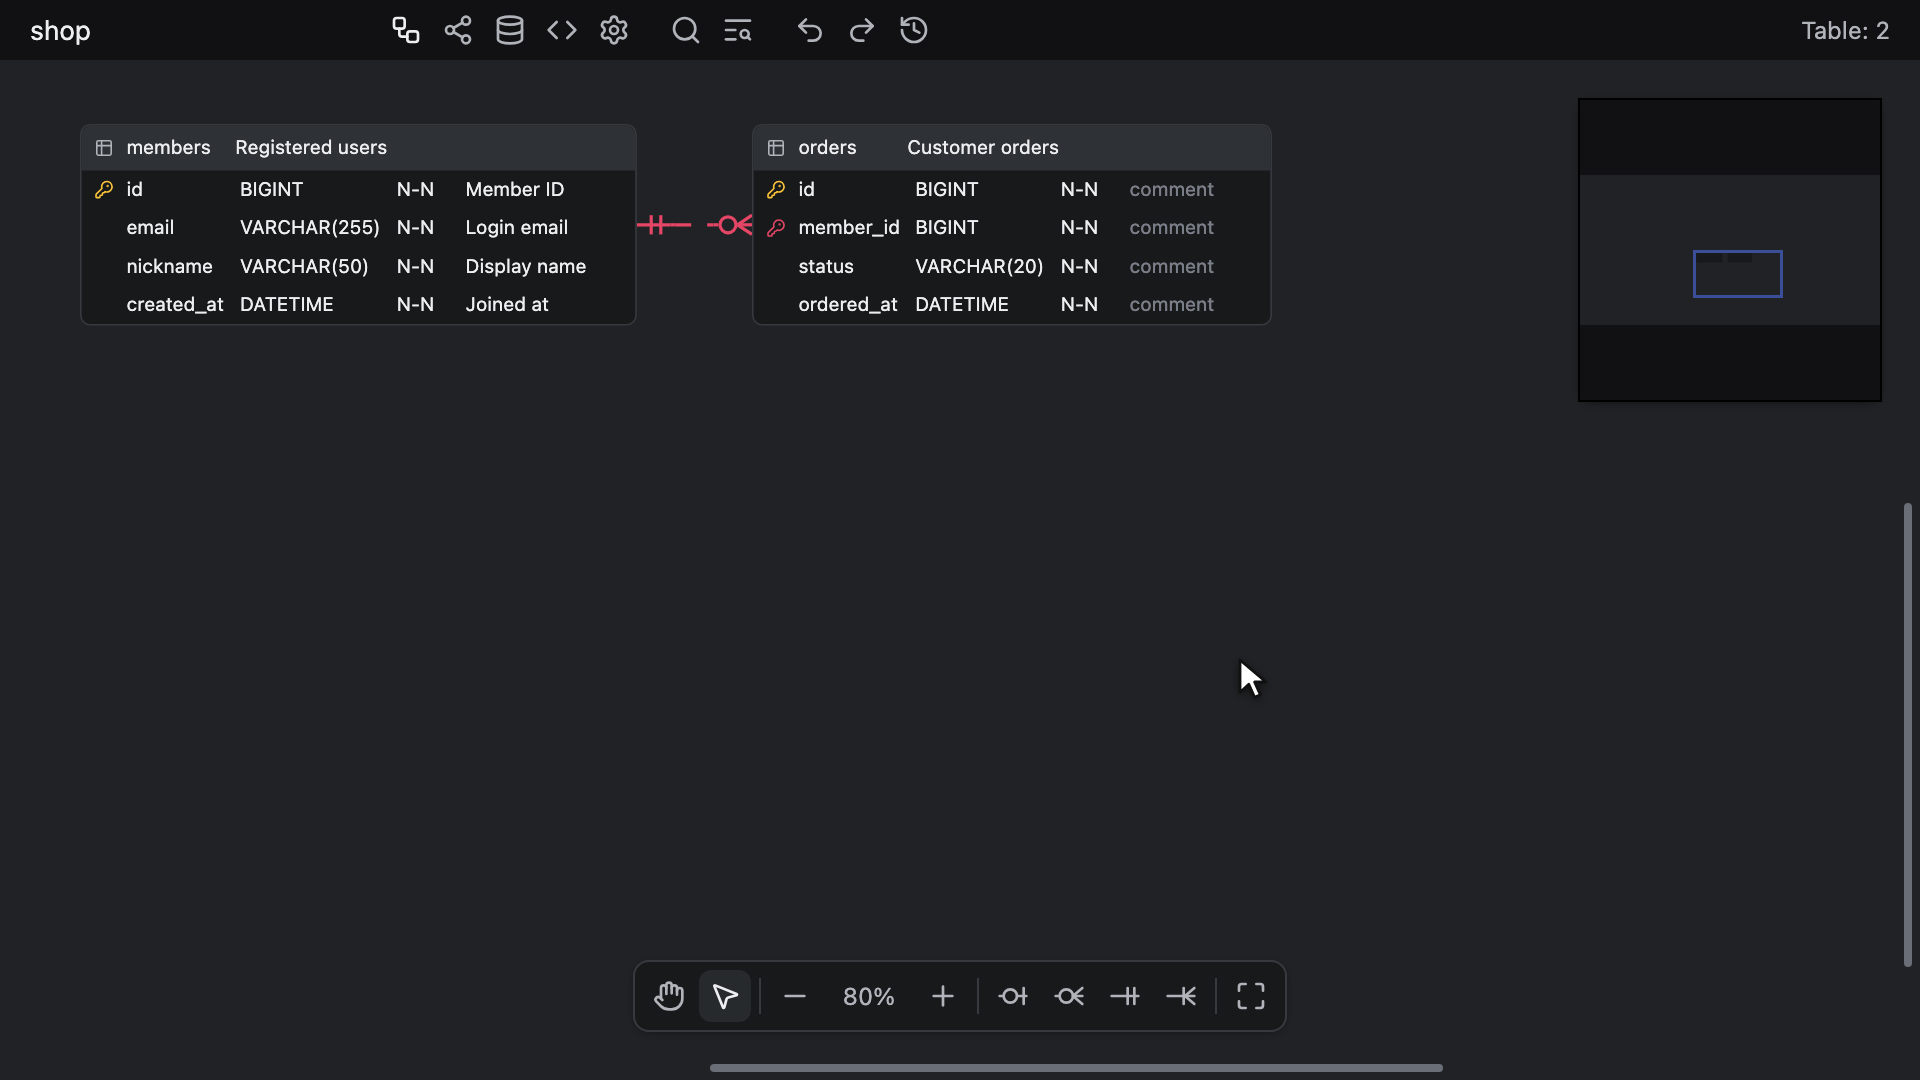Screen dimensions: 1920x1080
Task: Open the settings gear icon
Action: coord(614,30)
